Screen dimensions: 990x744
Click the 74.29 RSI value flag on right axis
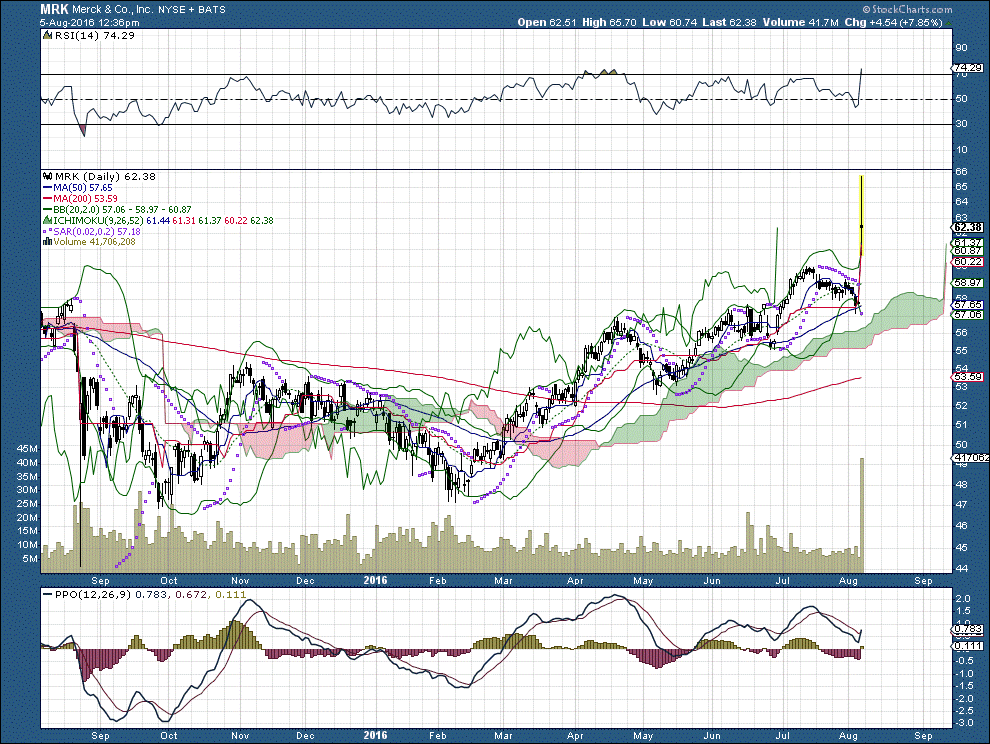[967, 68]
